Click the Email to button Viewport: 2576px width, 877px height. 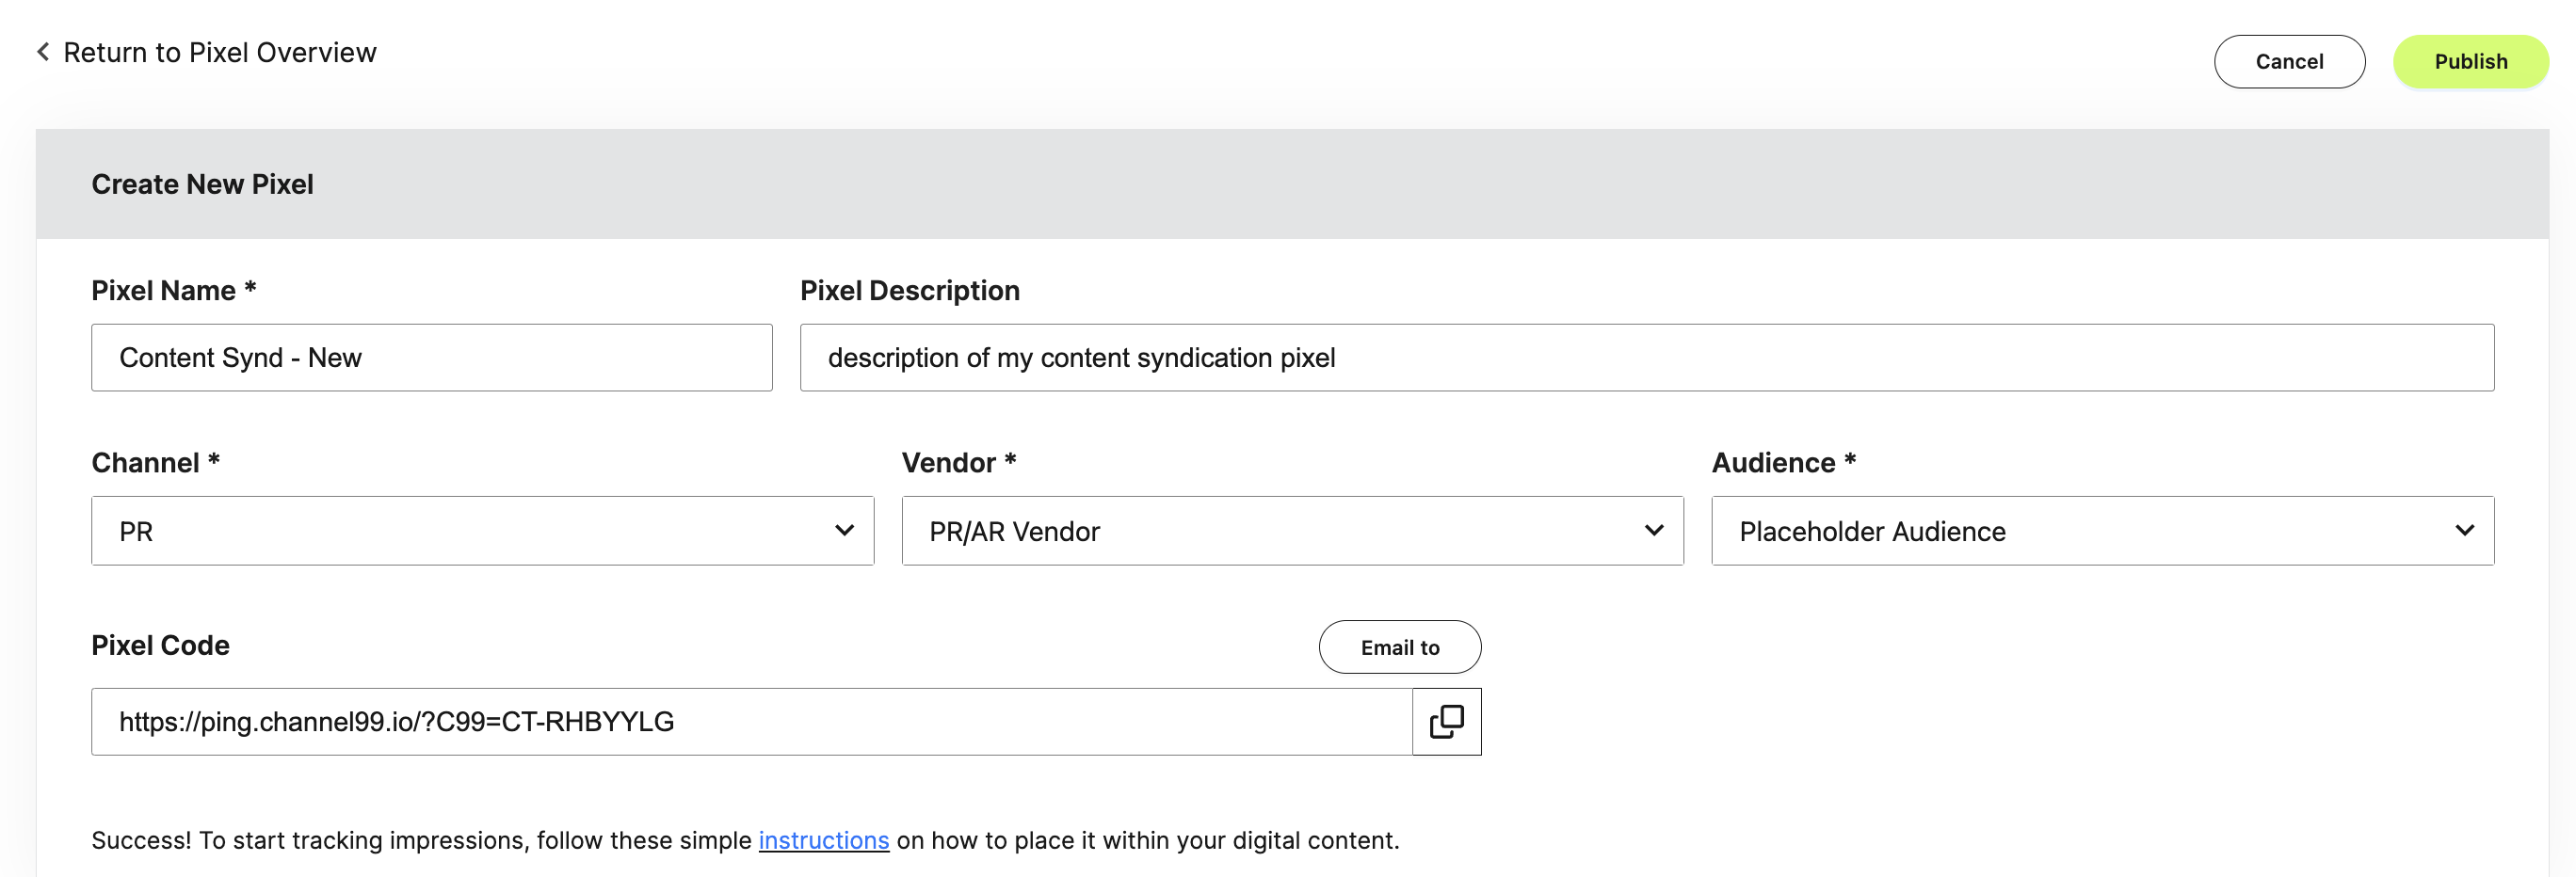pyautogui.click(x=1399, y=647)
